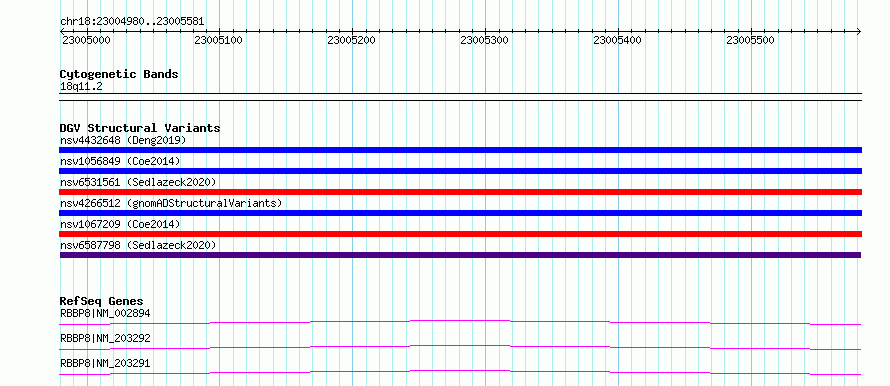Open variant nsv4432648 (Deng2019) label
The width and height of the screenshot is (890, 386).
[x=123, y=140]
